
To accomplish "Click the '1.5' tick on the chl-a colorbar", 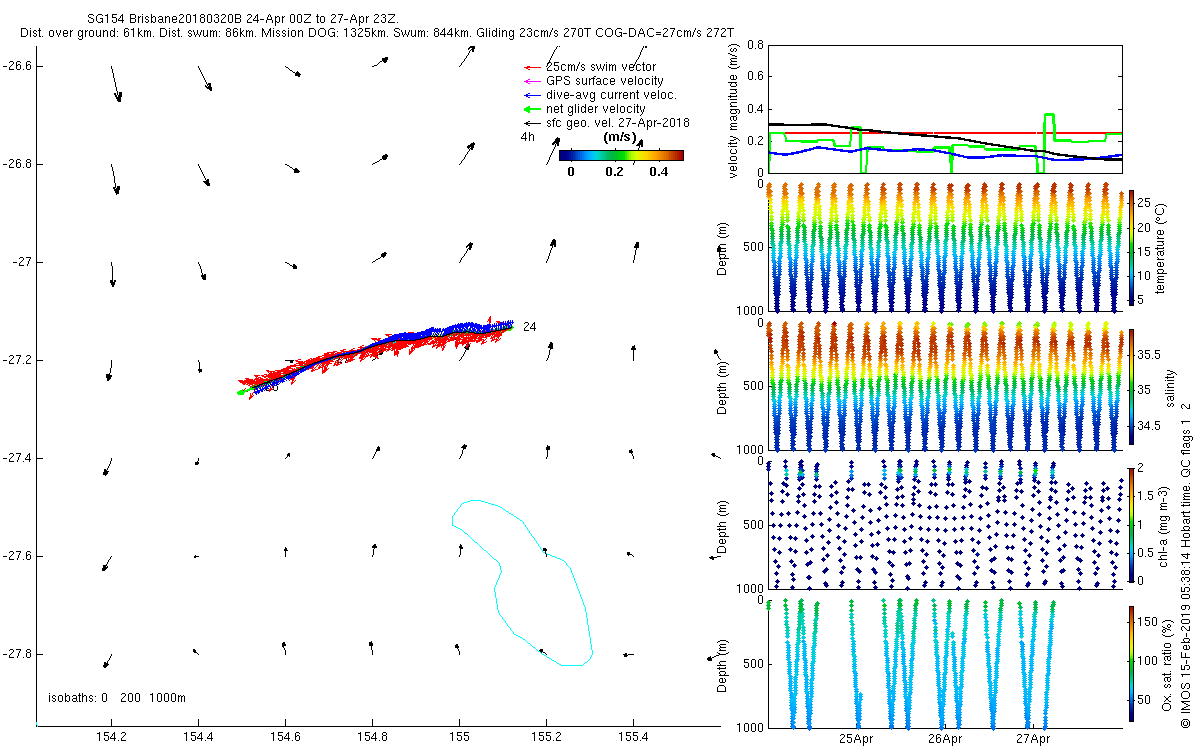I will click(1145, 497).
